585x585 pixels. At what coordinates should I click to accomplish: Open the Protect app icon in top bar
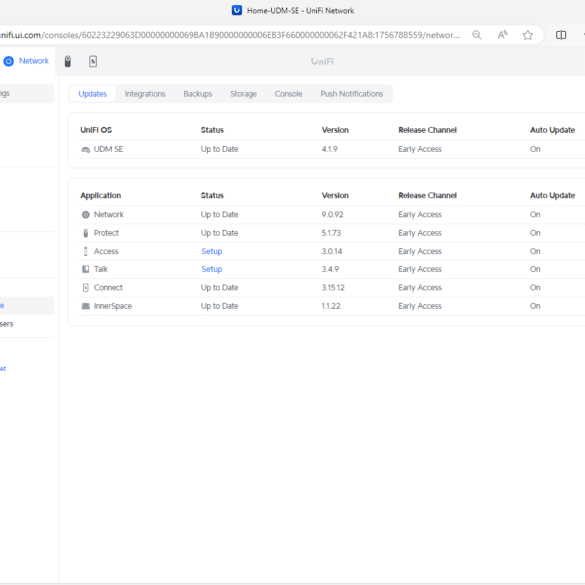click(x=68, y=61)
